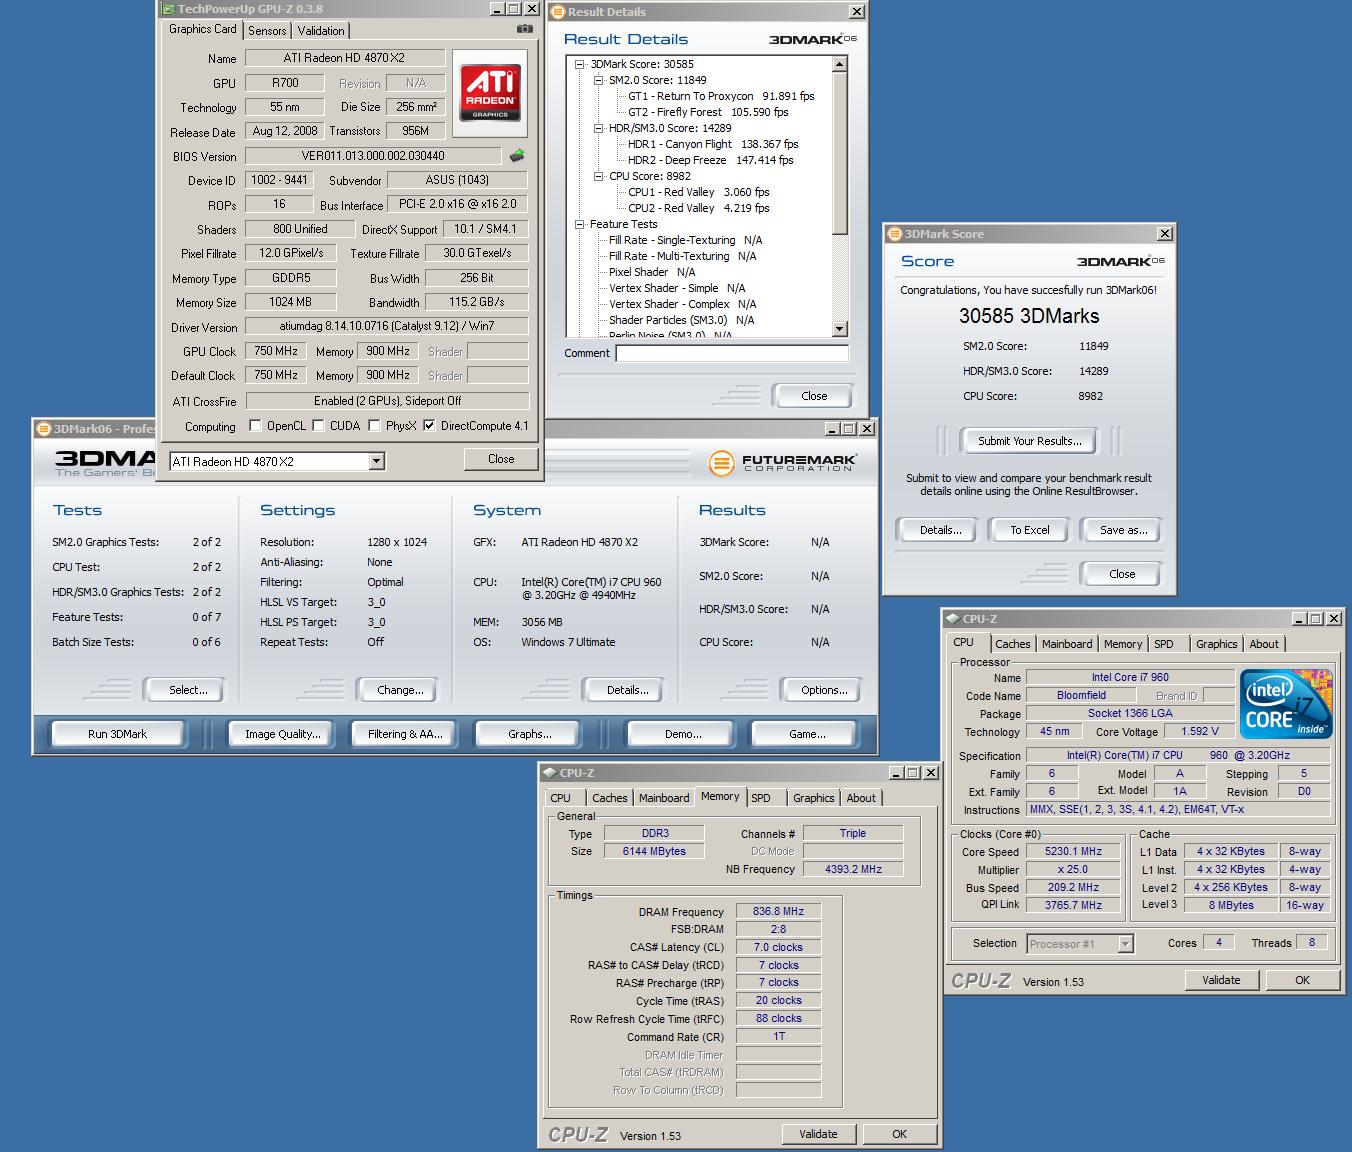This screenshot has height=1152, width=1352.
Task: Click the Result Details window title icon
Action: 558,12
